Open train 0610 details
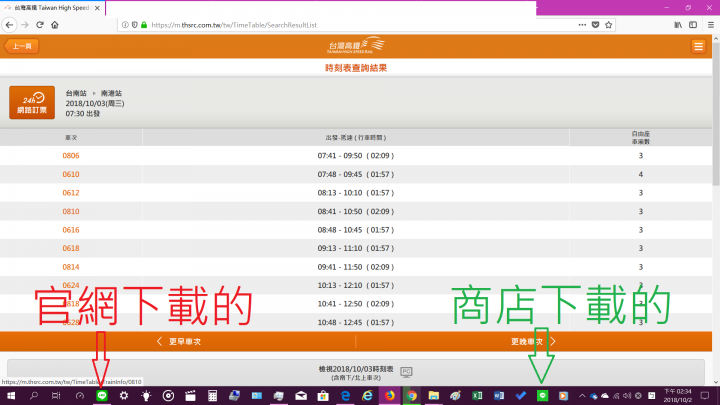720x405 pixels. pyautogui.click(x=71, y=174)
